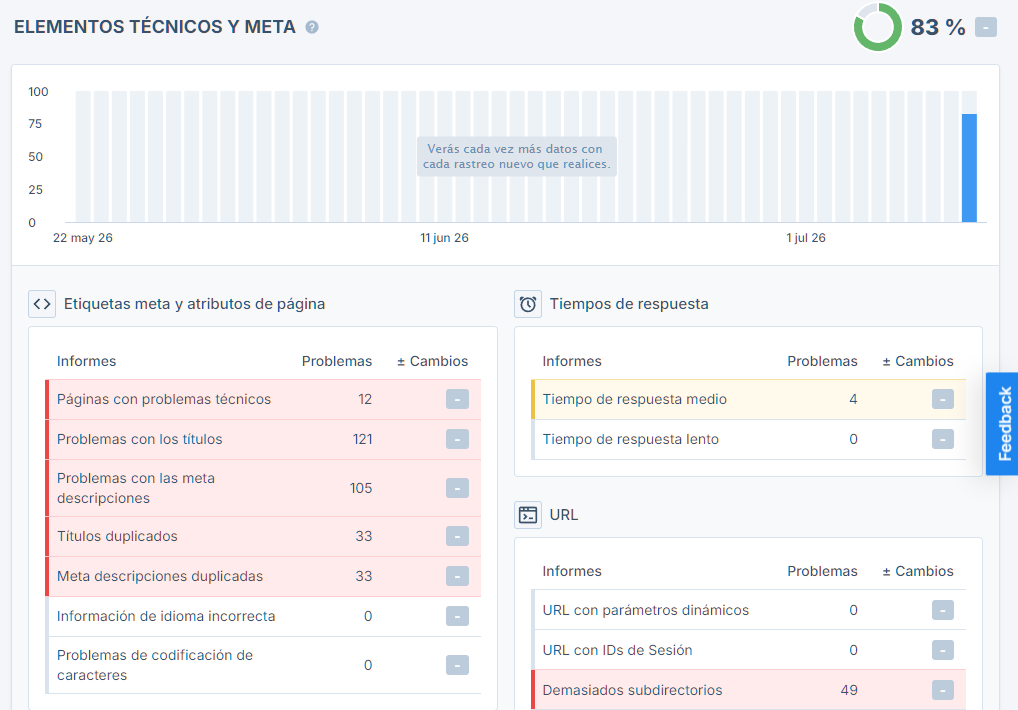Click the 11 jun 26 date label
Screen dimensions: 1018x710
click(x=444, y=238)
